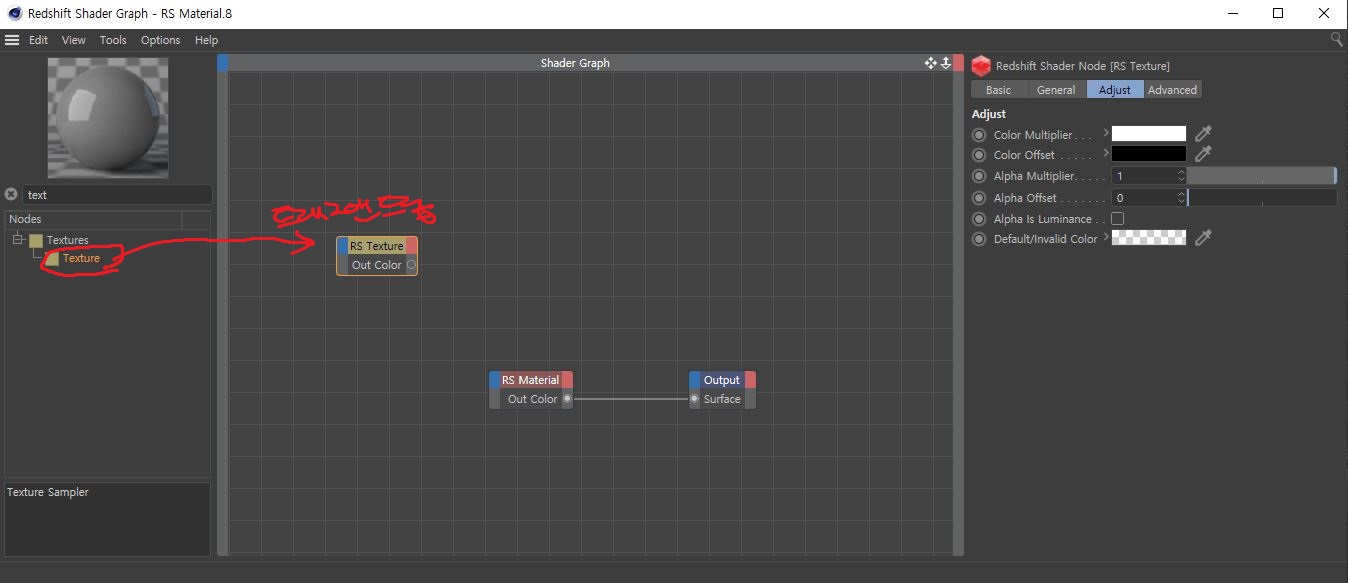Click the blue corner of Shader Graph header
The height and width of the screenshot is (583, 1348).
223,63
